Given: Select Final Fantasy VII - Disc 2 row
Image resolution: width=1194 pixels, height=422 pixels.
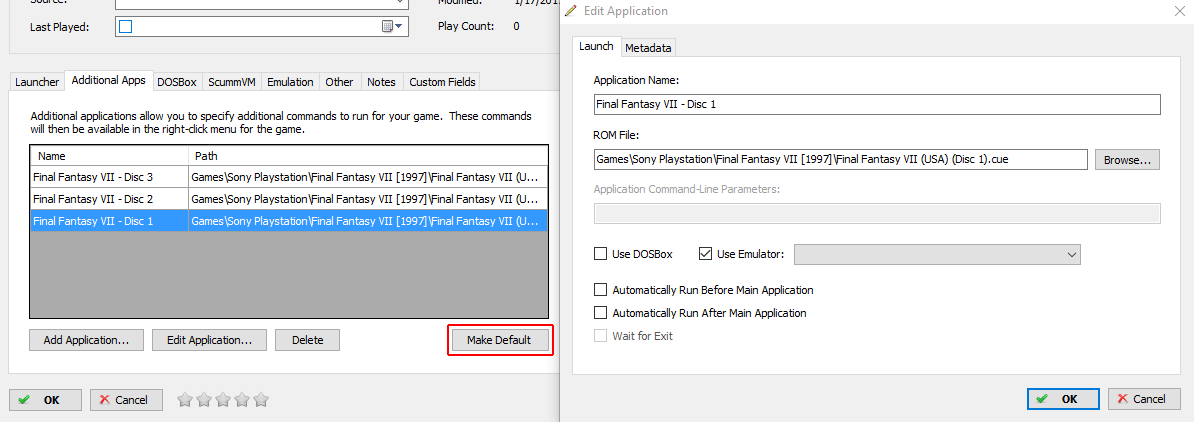Looking at the screenshot, I should click(289, 199).
